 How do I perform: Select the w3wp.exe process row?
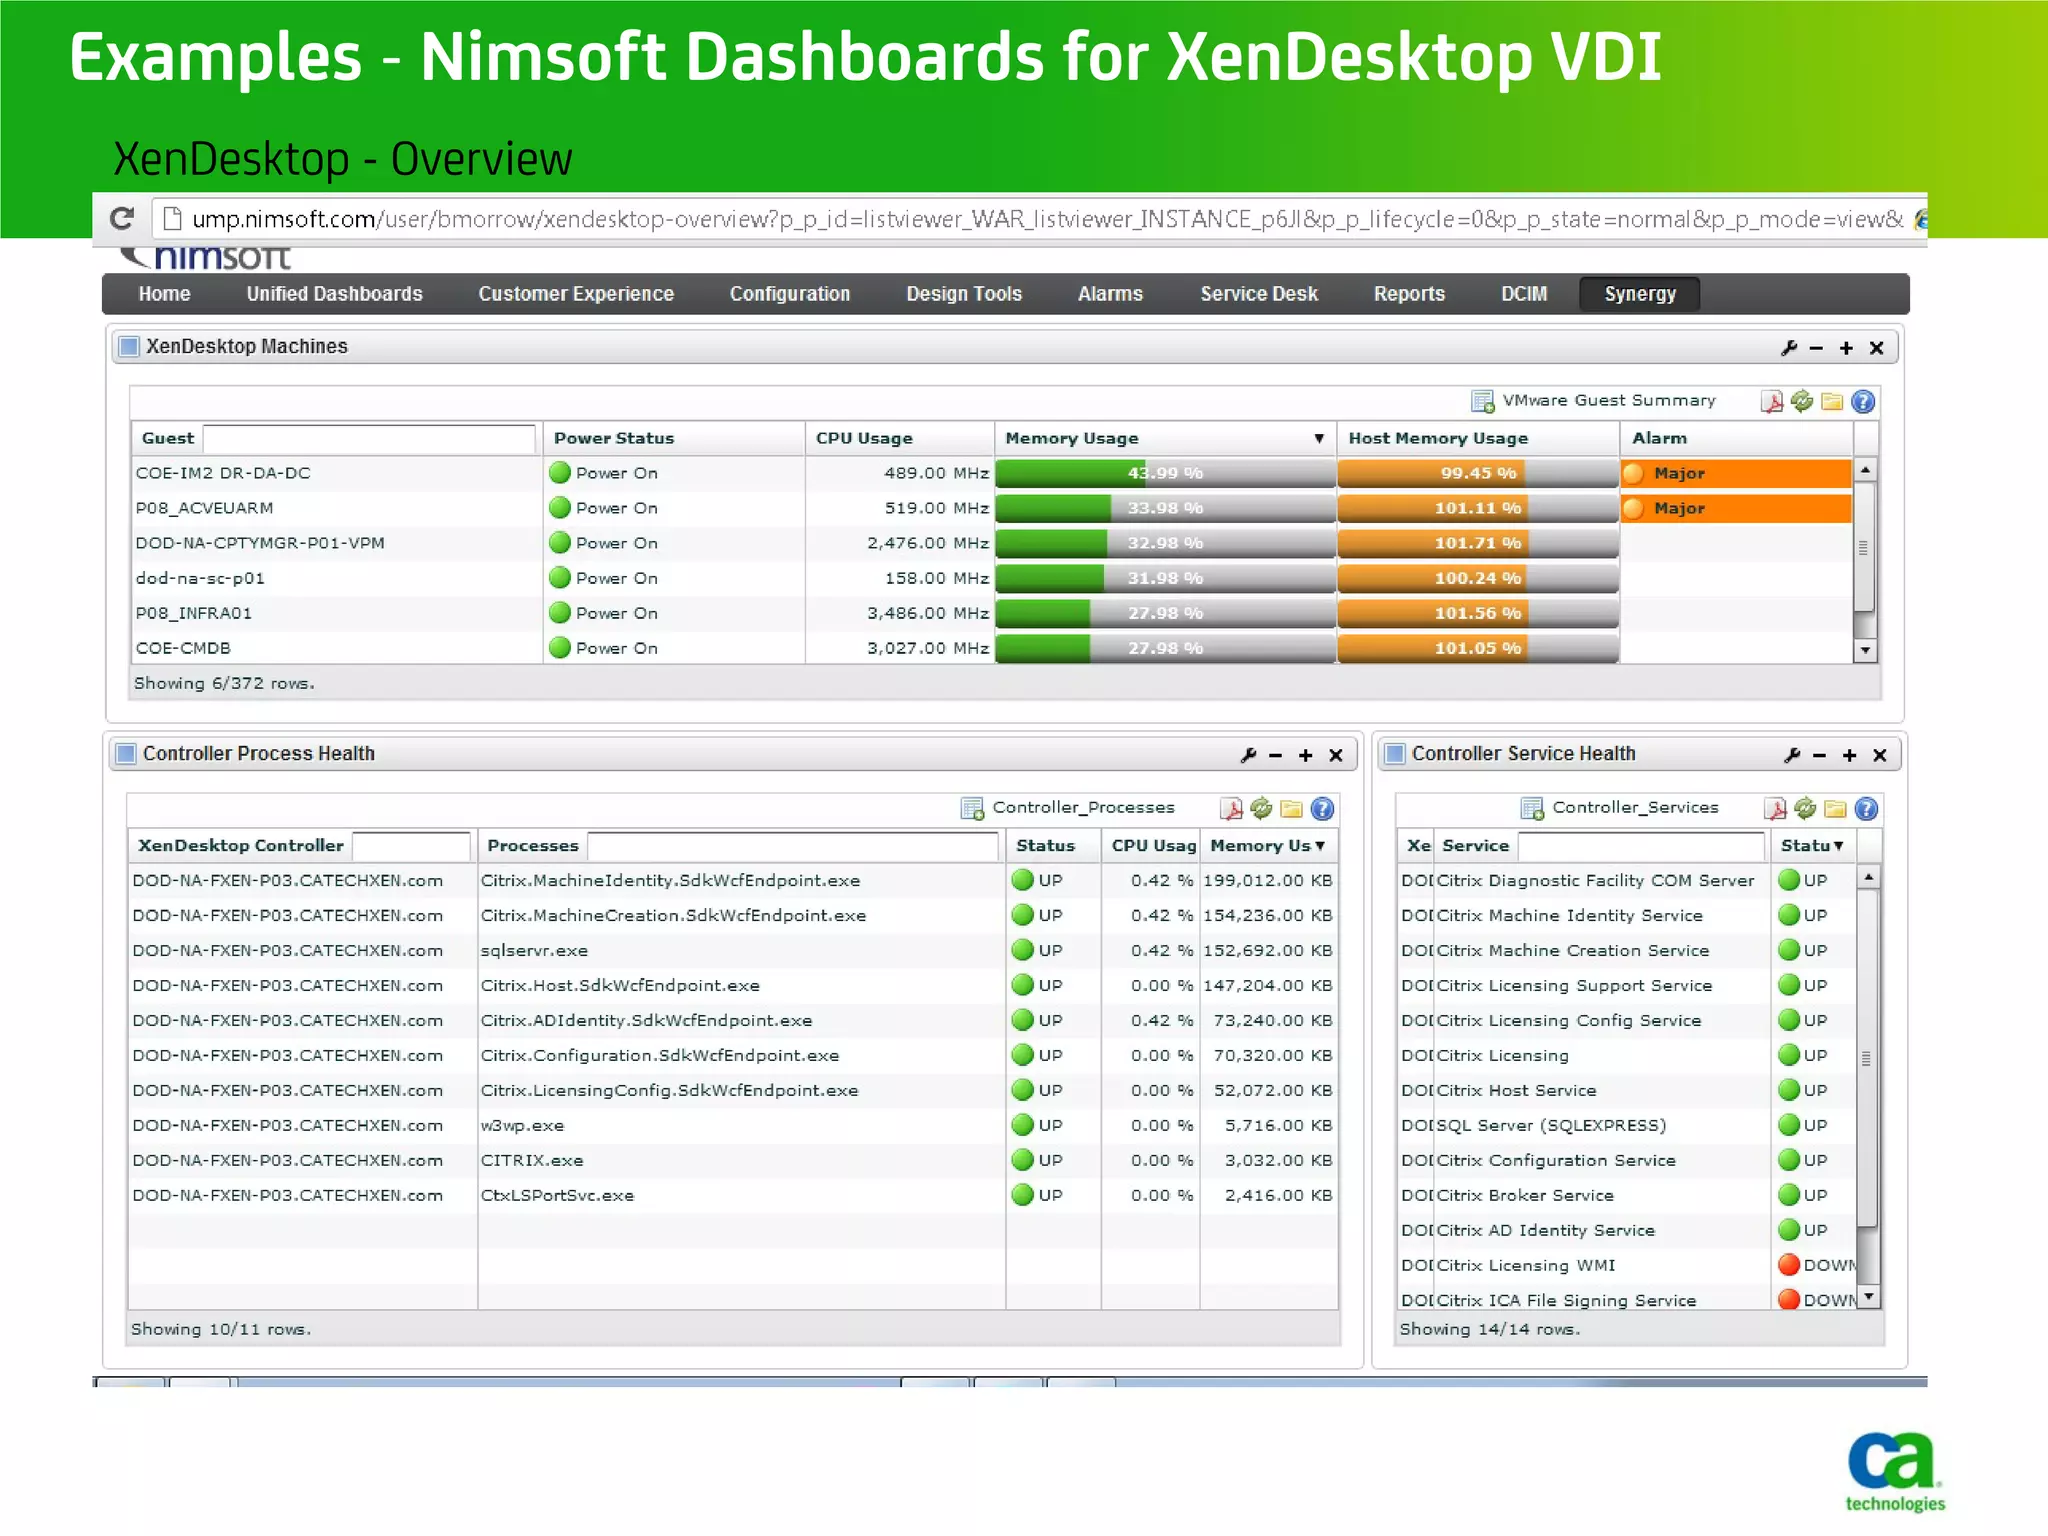pos(733,1126)
